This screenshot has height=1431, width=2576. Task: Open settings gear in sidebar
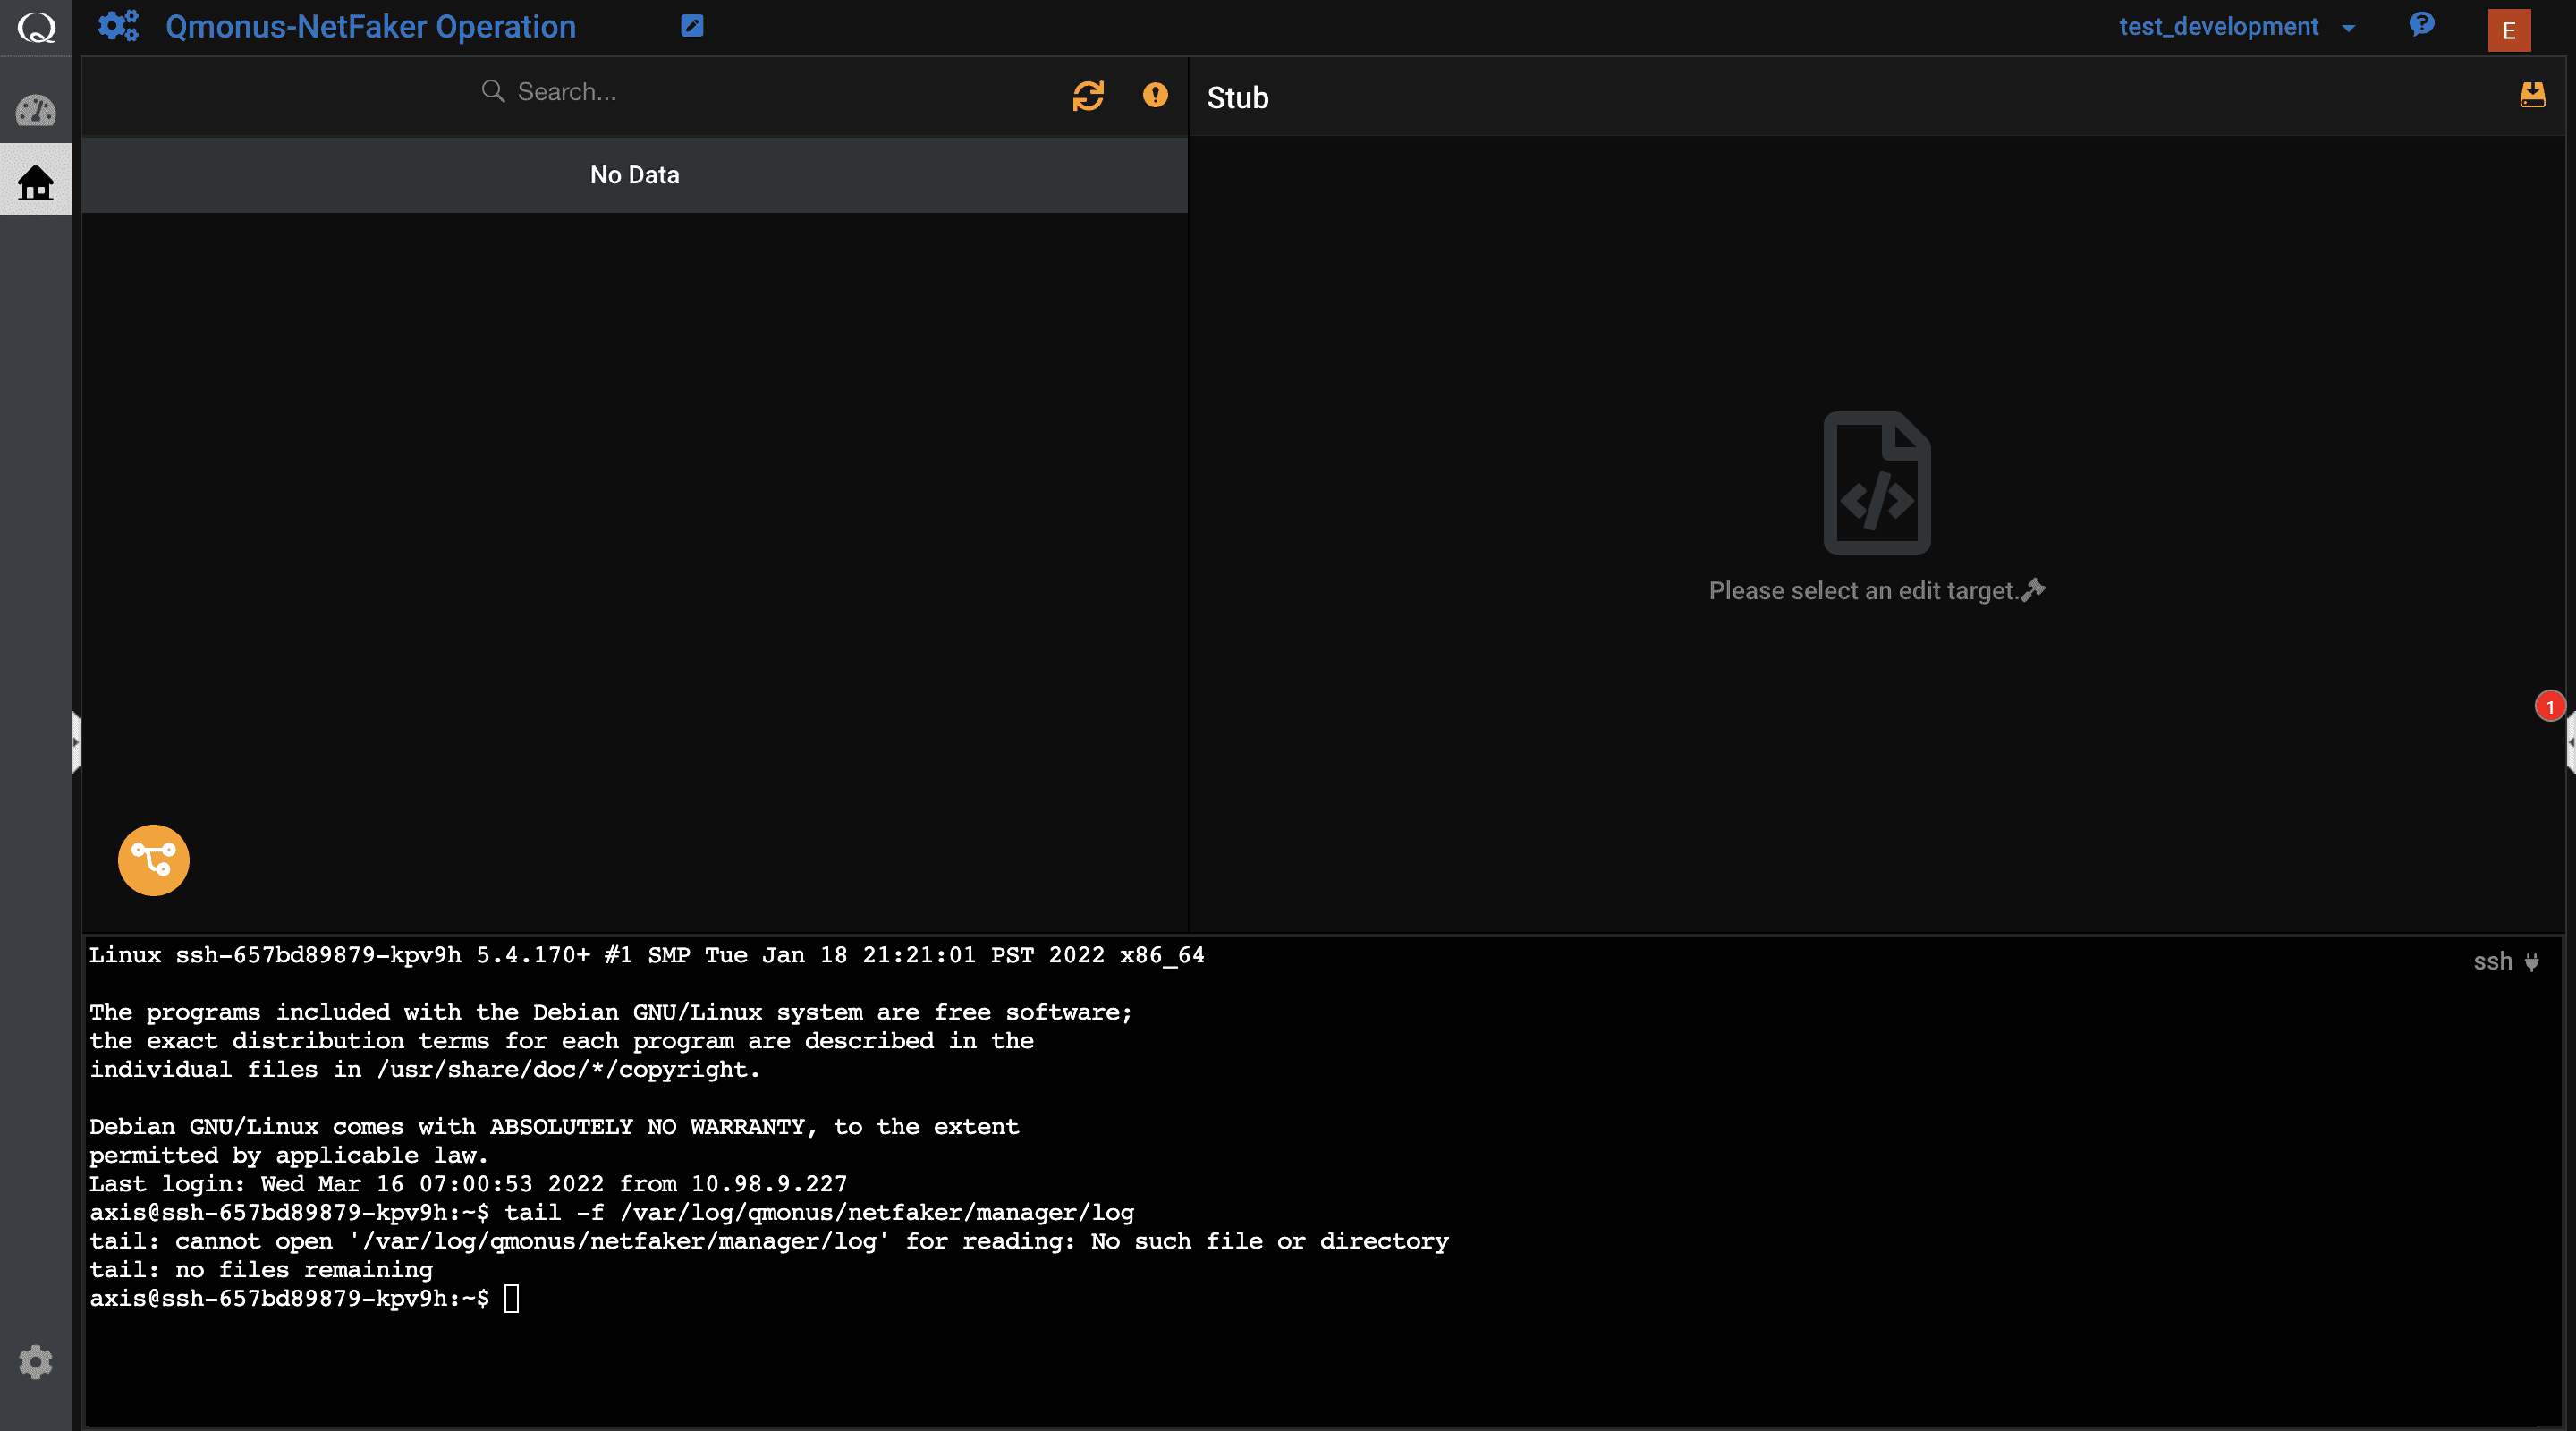pos(36,1361)
